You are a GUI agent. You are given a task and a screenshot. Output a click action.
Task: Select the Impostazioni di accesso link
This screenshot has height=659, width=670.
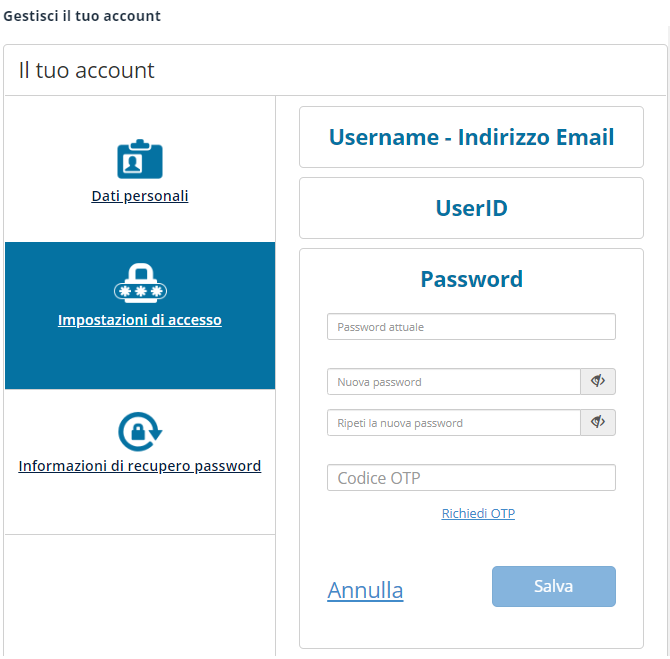140,320
